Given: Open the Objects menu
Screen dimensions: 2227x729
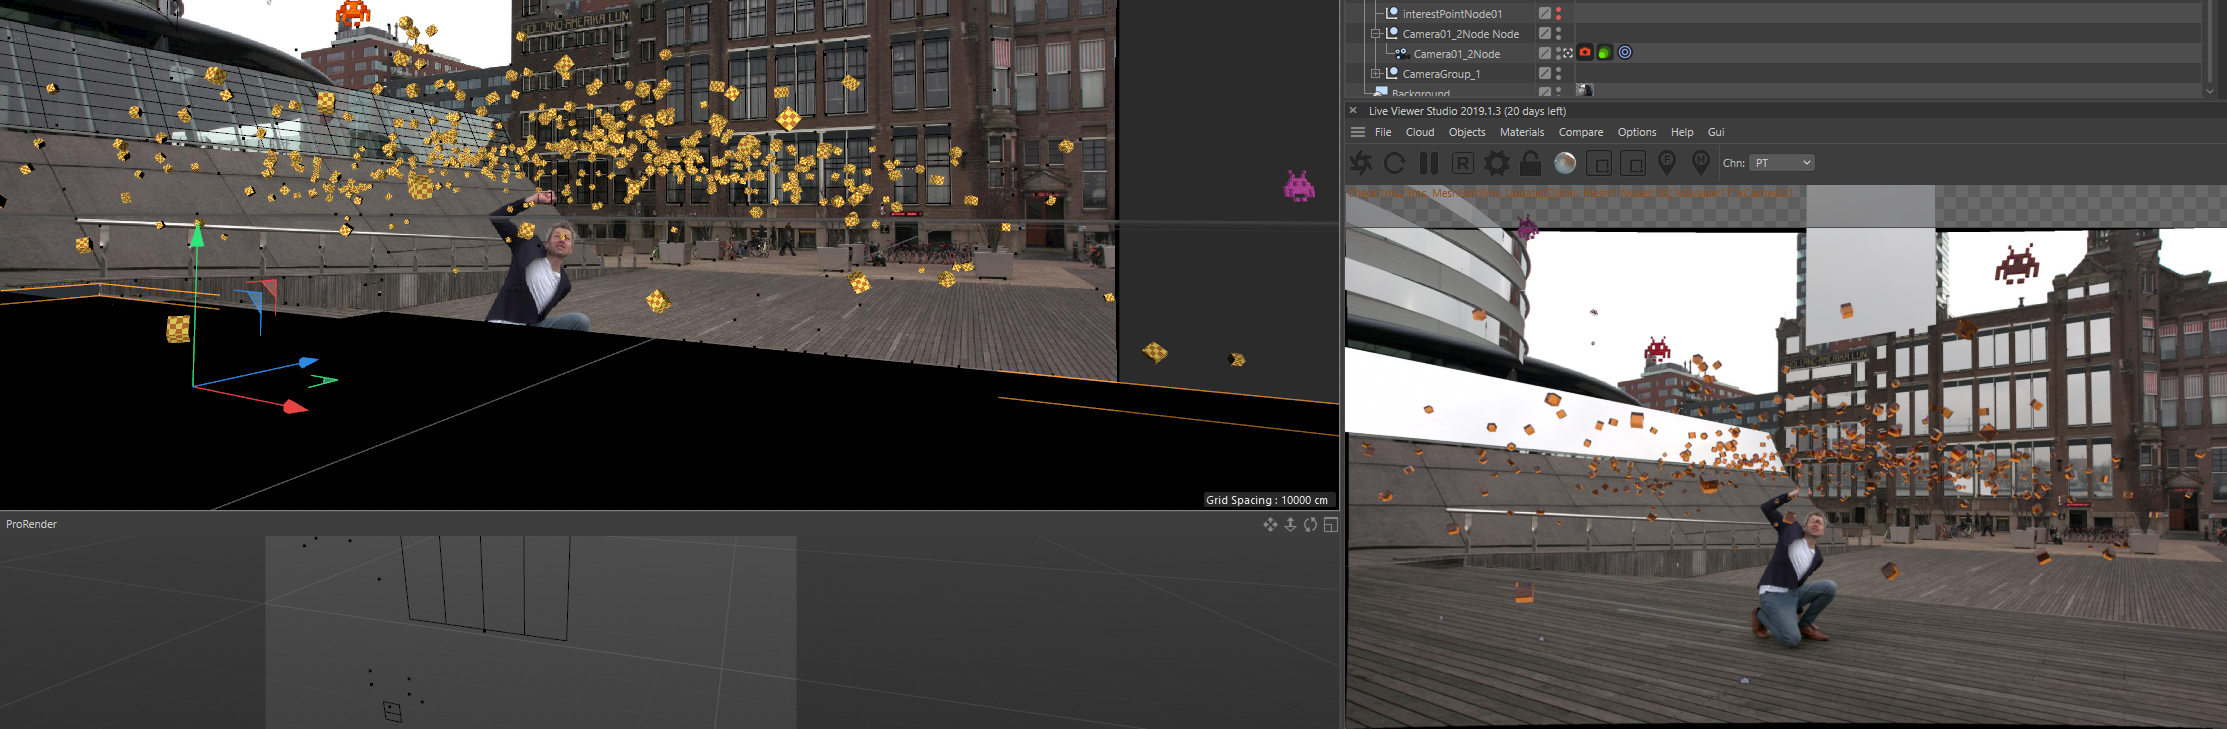Looking at the screenshot, I should click(1467, 132).
